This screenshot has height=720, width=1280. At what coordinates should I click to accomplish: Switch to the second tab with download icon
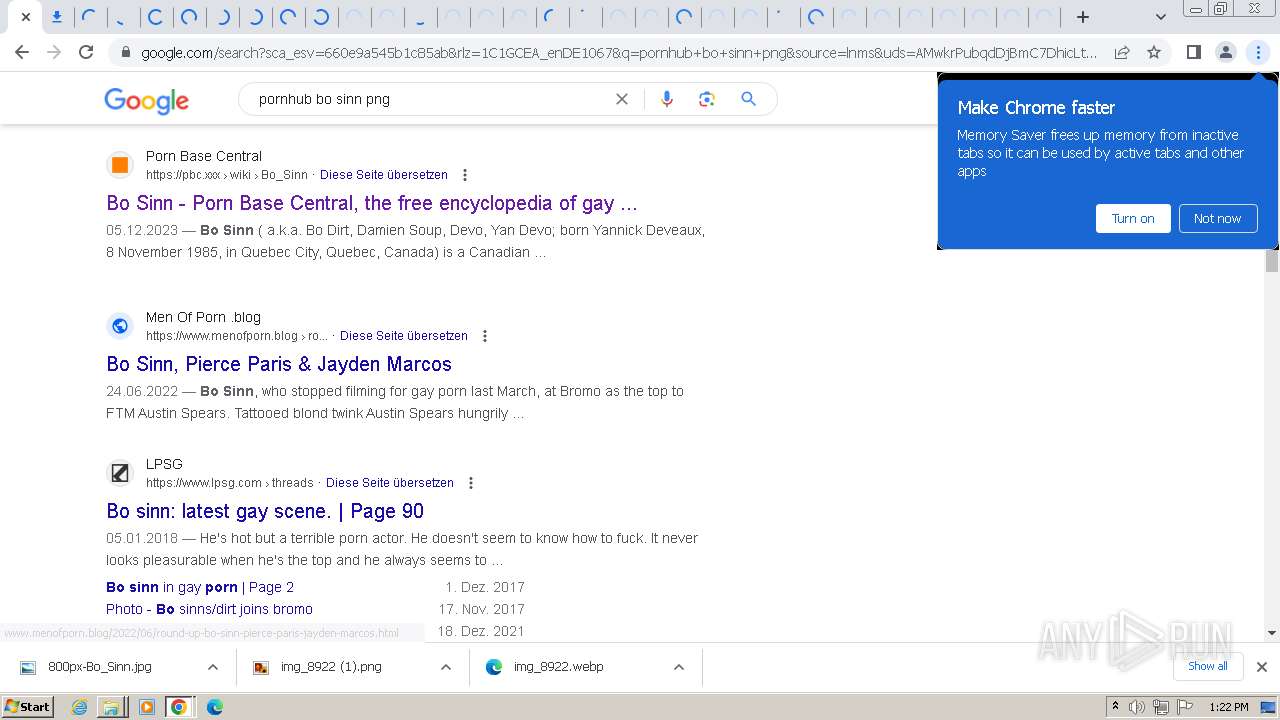(x=57, y=17)
